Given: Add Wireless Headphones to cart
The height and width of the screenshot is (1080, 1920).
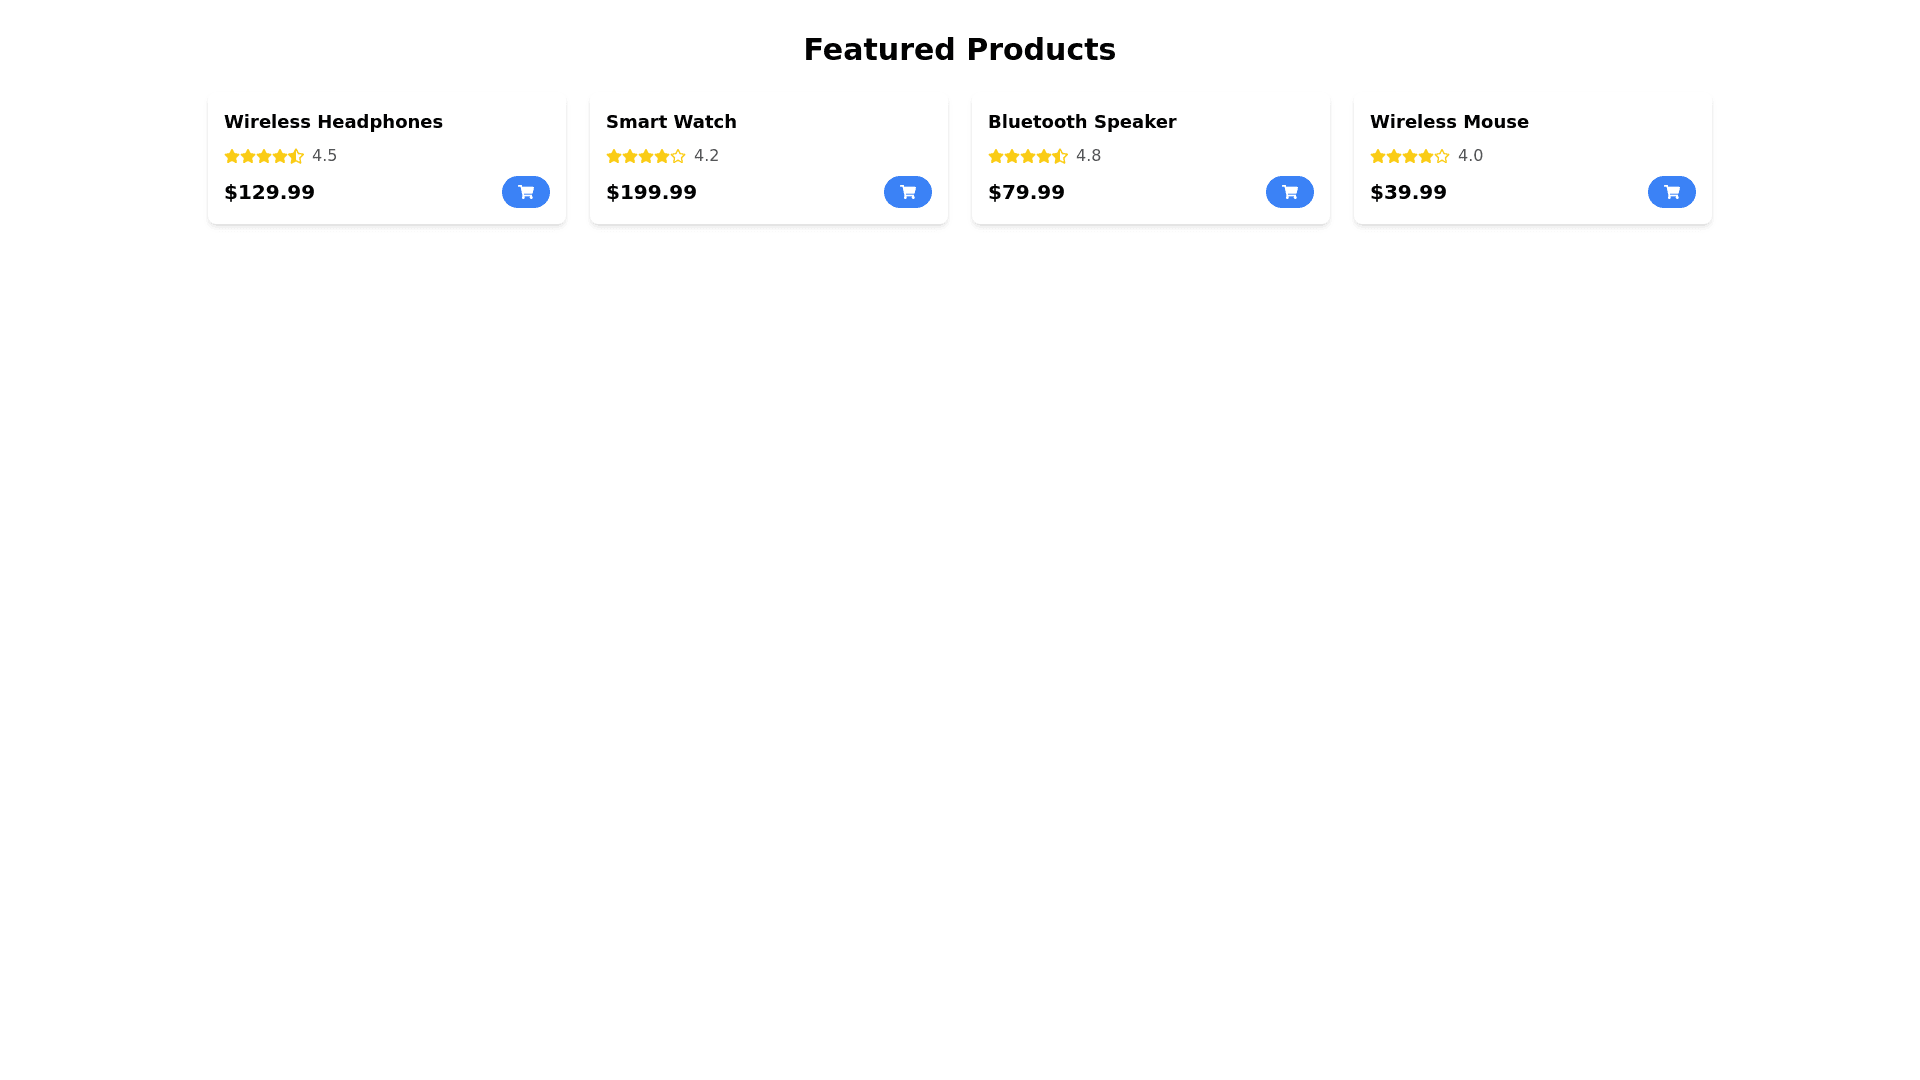Looking at the screenshot, I should coord(525,192).
